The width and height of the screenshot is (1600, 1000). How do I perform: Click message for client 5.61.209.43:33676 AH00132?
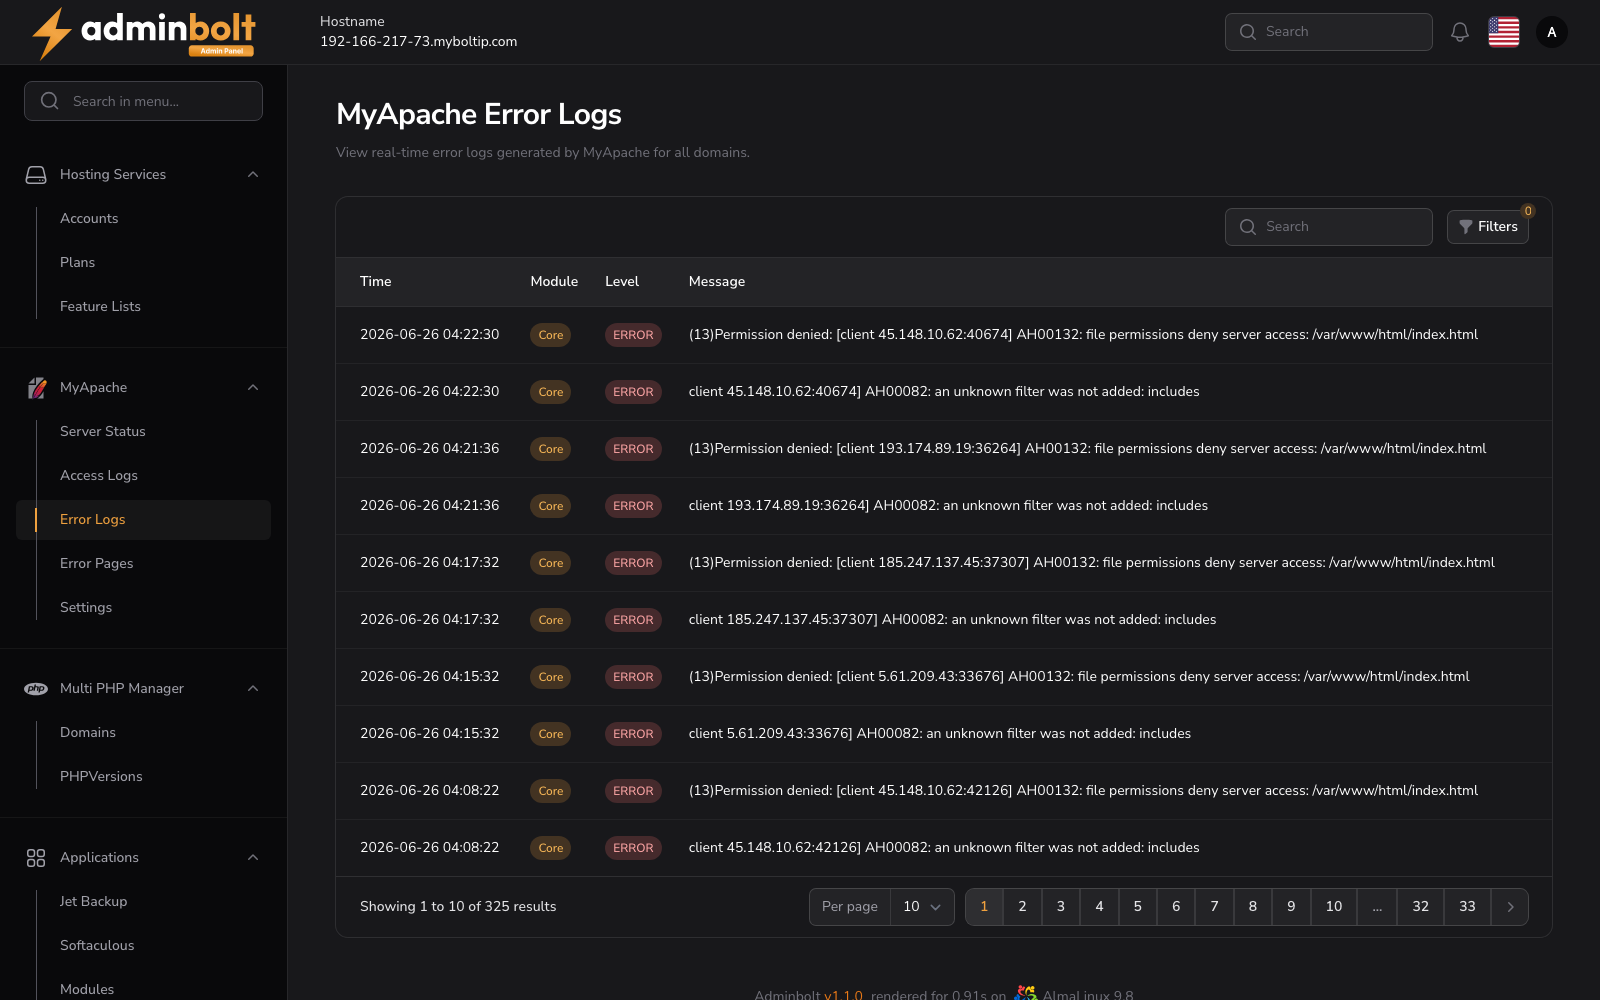[1079, 677]
